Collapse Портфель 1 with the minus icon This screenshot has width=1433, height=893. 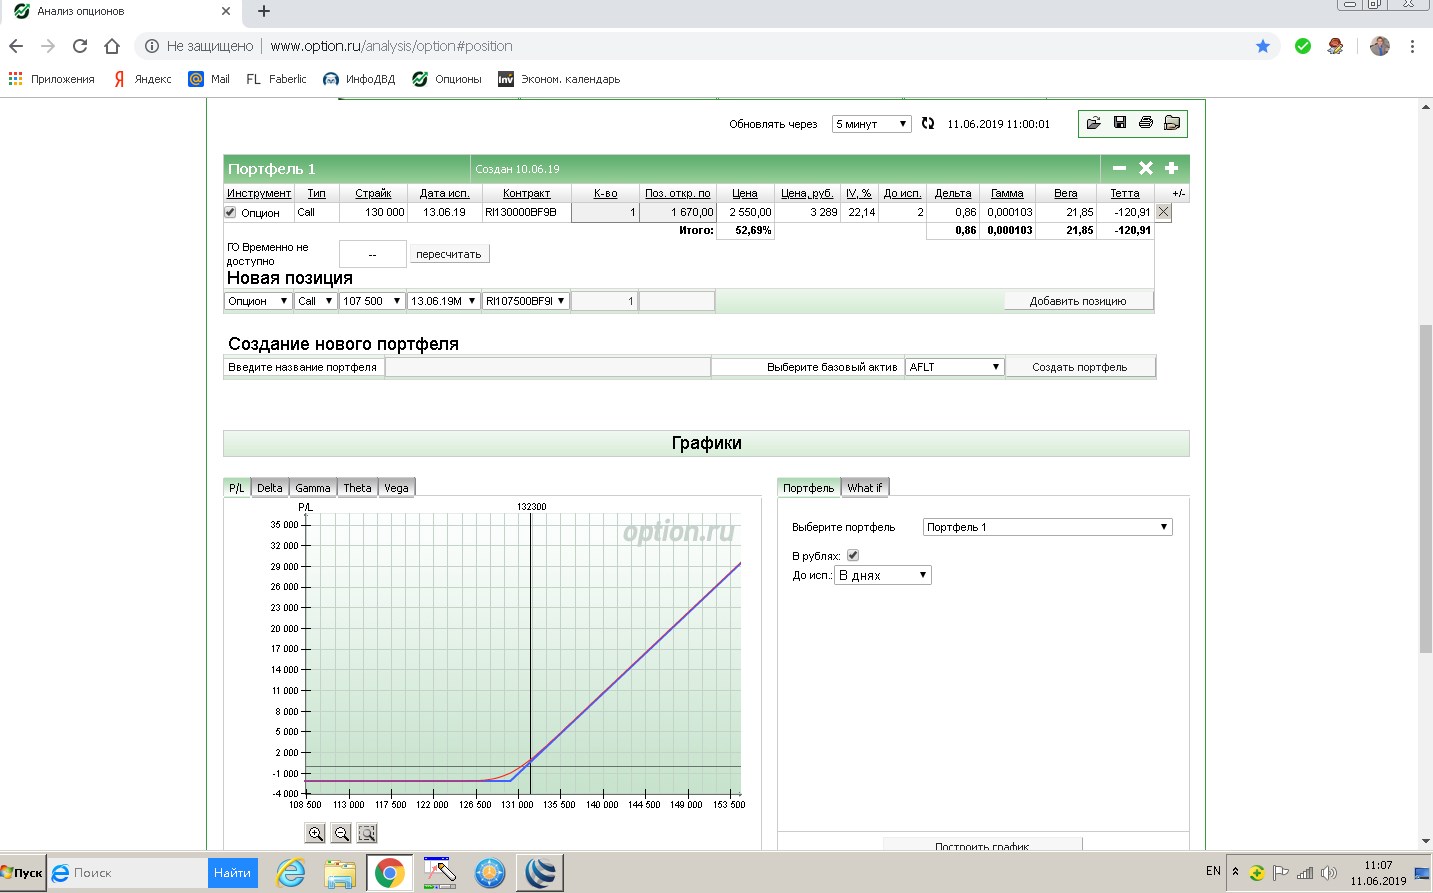pyautogui.click(x=1119, y=168)
